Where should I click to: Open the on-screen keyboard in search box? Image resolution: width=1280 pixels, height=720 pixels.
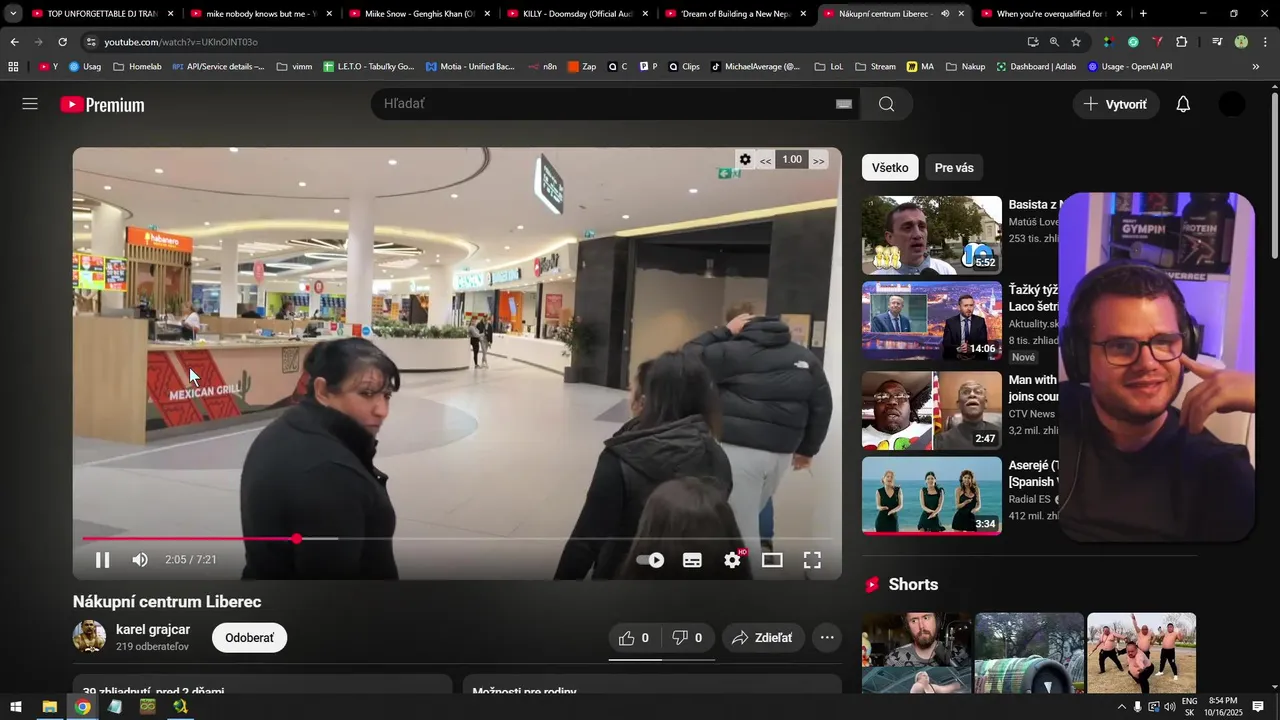pos(844,104)
